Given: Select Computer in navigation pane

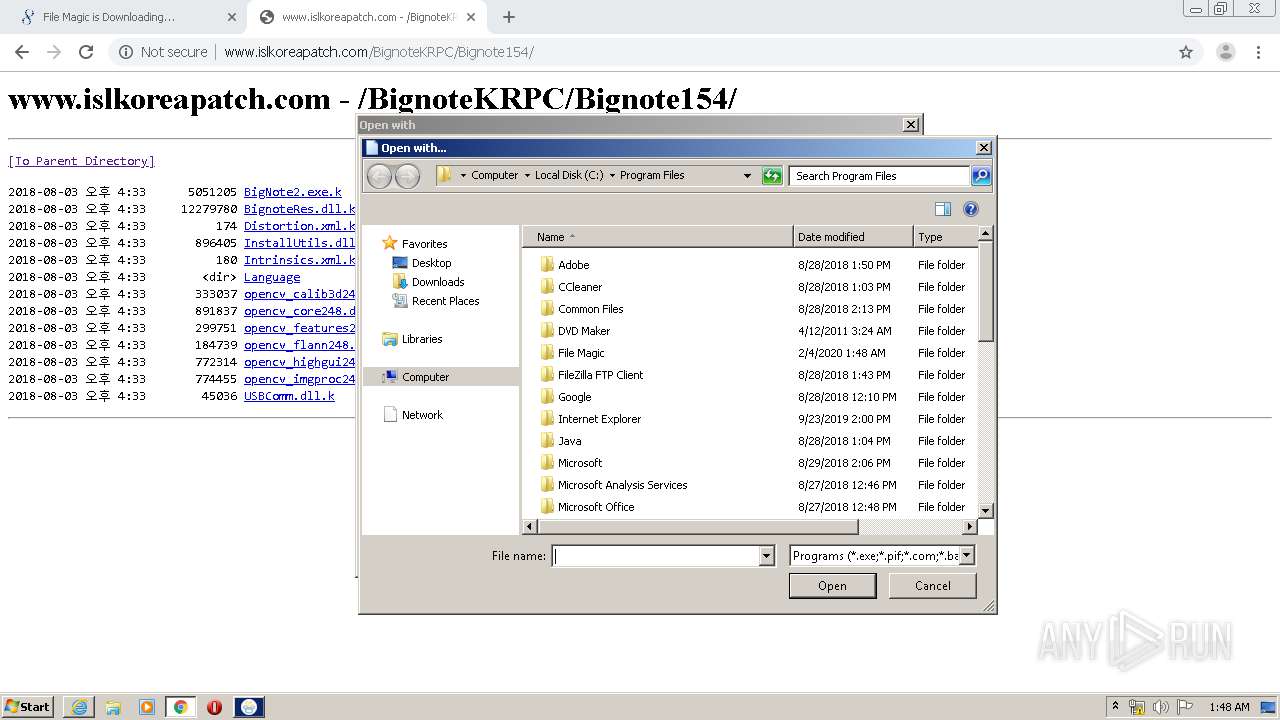Looking at the screenshot, I should (x=425, y=377).
